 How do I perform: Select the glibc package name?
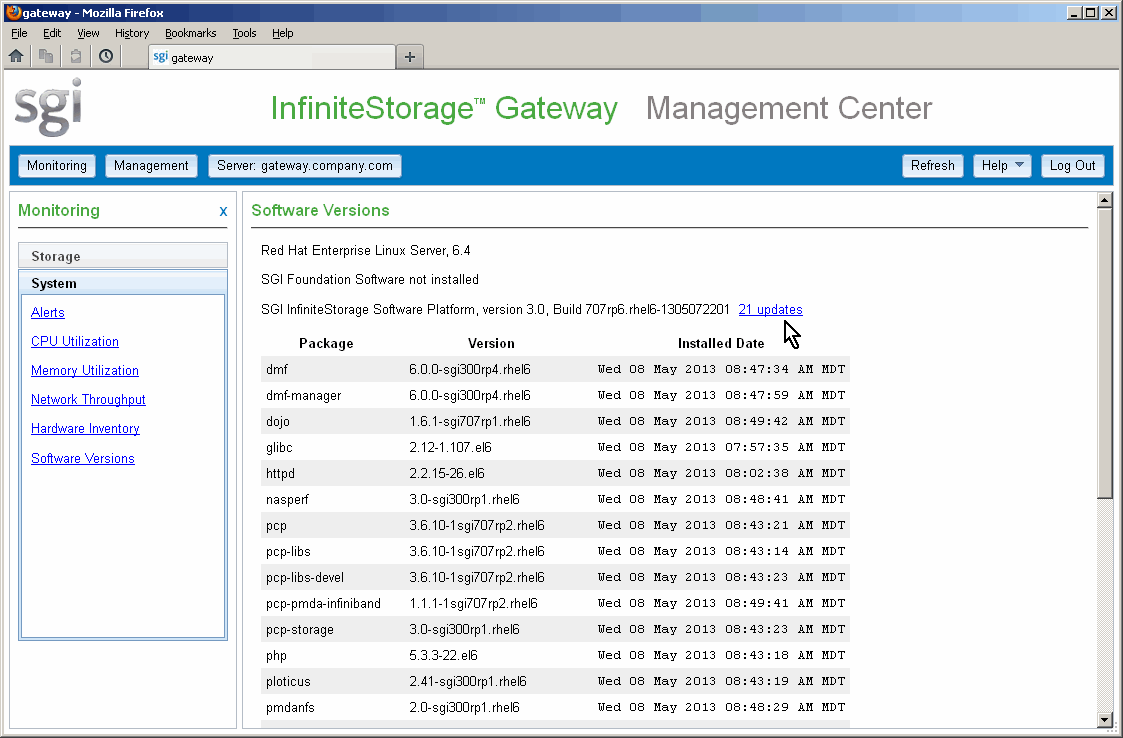tap(279, 448)
